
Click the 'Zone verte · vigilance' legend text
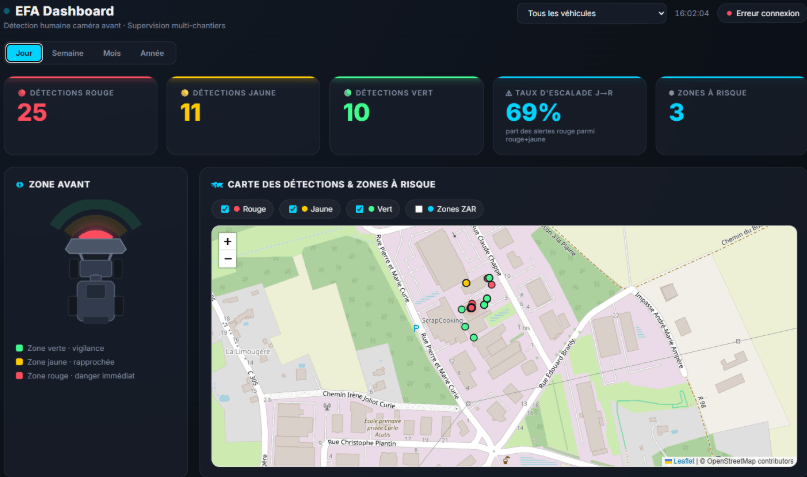coord(65,348)
